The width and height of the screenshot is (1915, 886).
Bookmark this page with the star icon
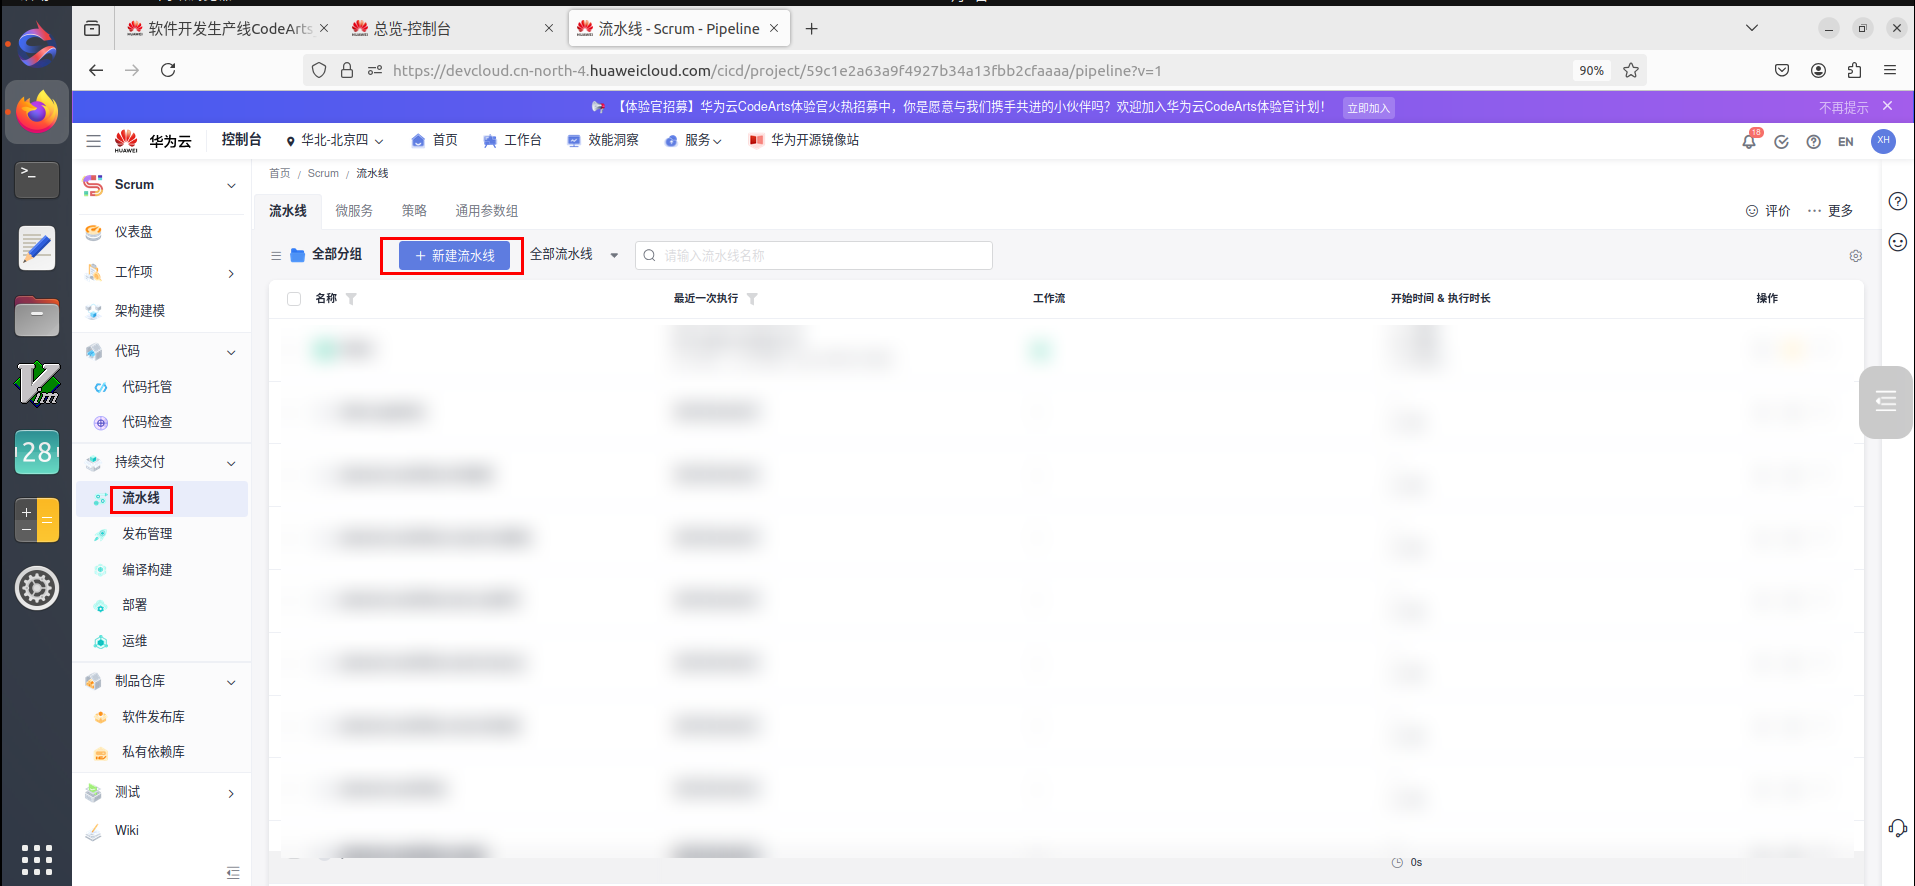[1631, 70]
